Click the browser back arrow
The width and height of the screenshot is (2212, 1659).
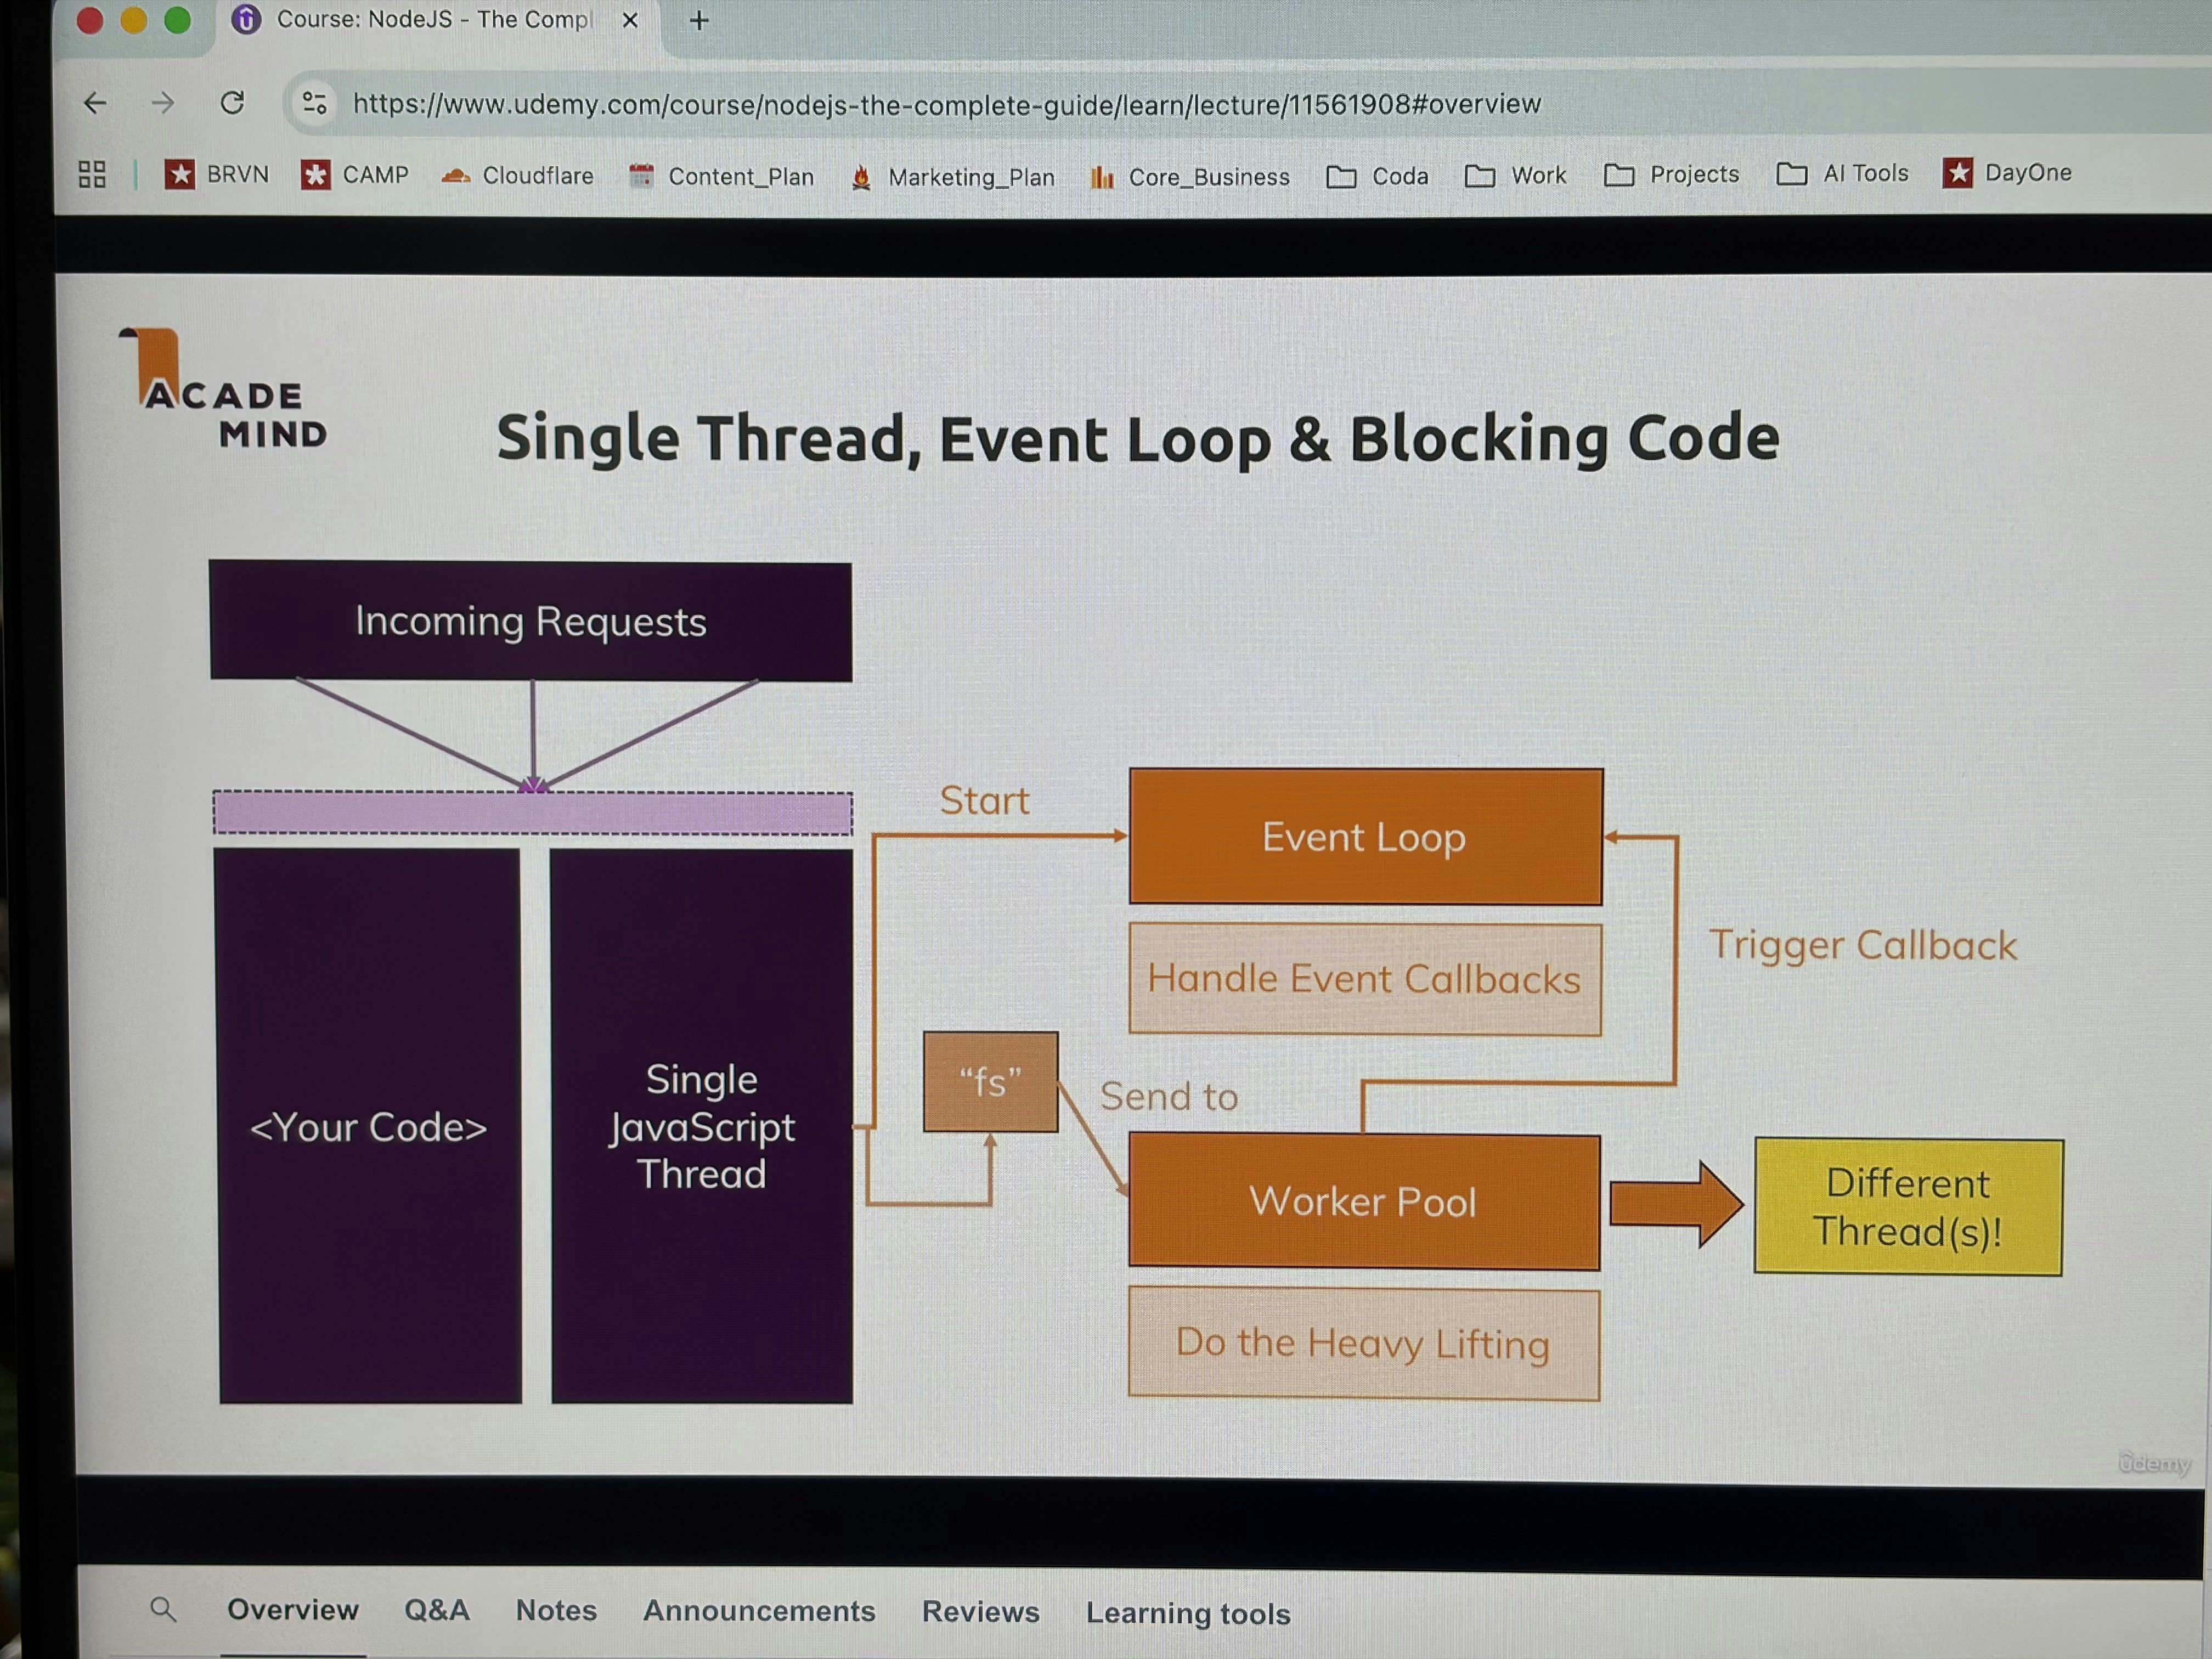95,103
